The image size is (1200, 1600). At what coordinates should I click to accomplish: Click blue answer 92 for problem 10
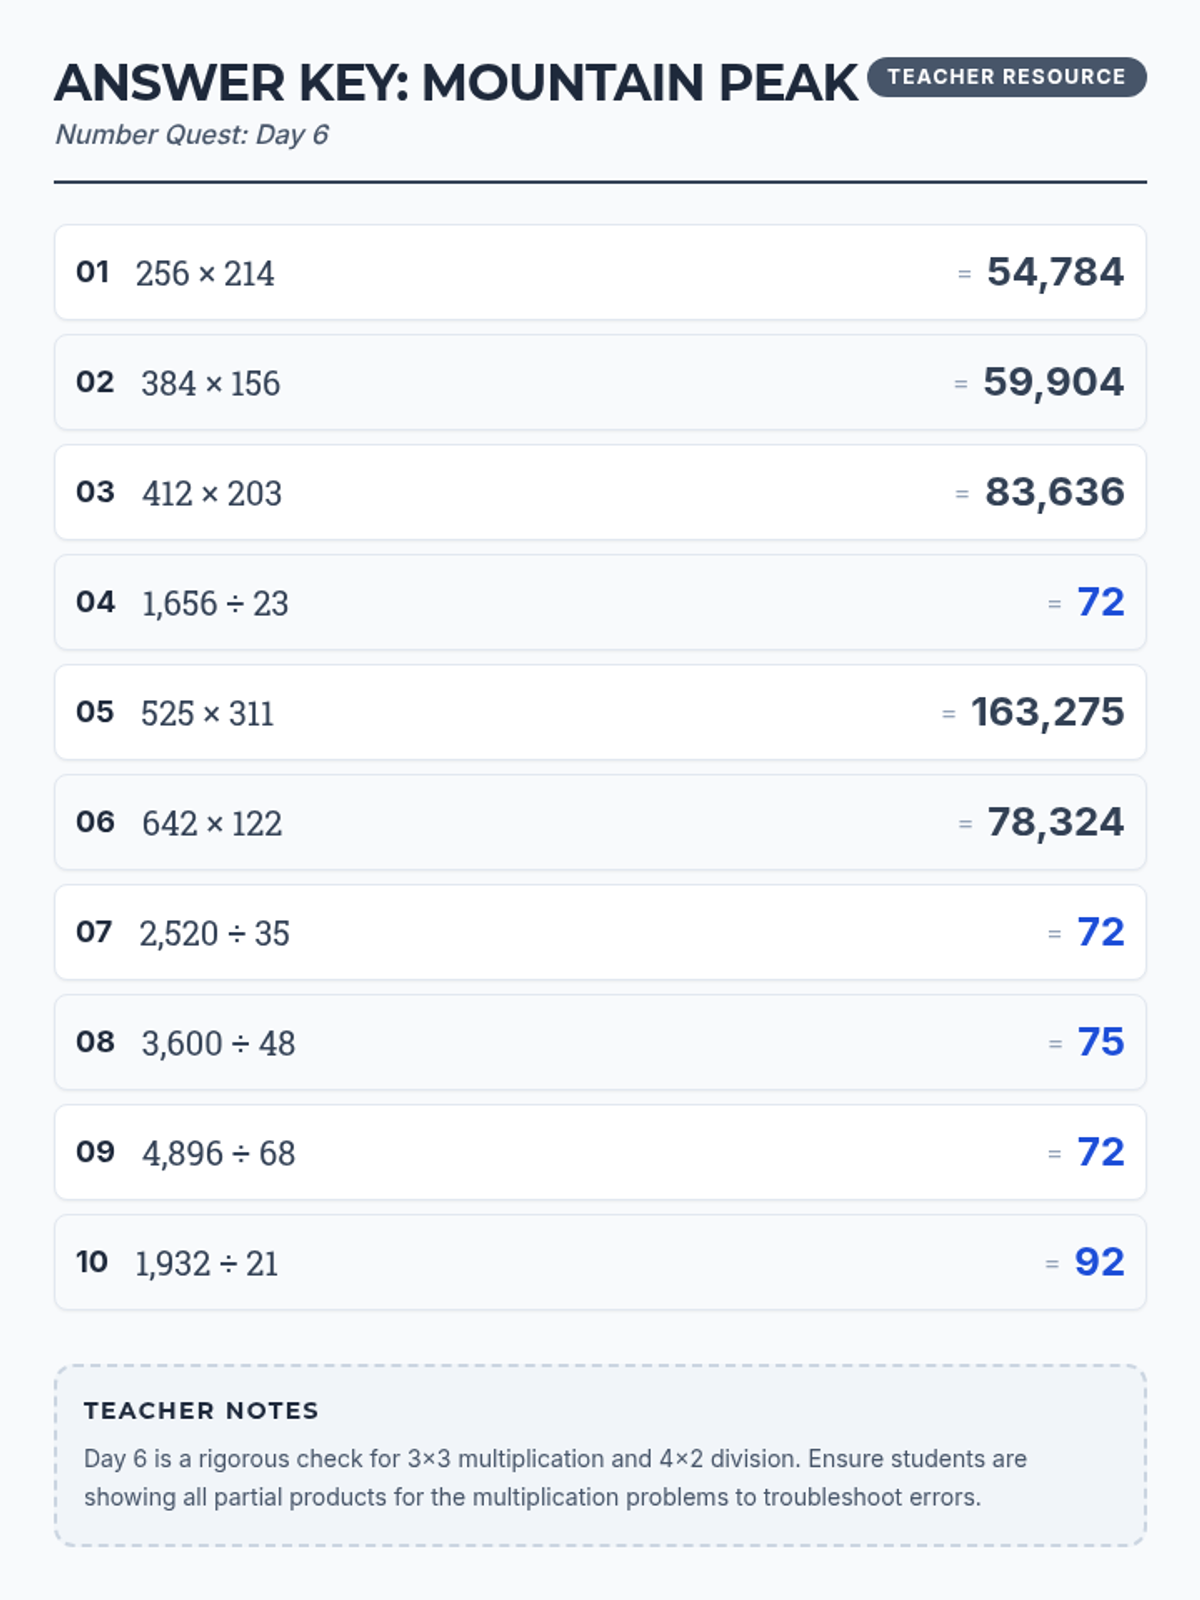(x=1099, y=1262)
